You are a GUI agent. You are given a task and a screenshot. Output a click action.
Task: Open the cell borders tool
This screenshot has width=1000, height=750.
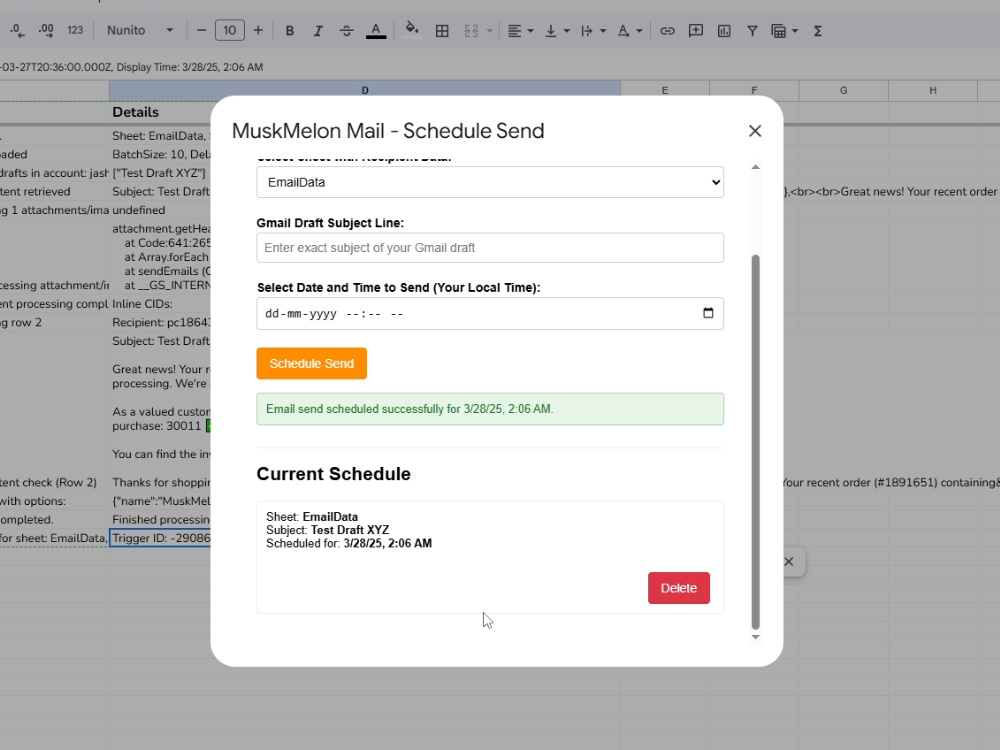pos(442,31)
